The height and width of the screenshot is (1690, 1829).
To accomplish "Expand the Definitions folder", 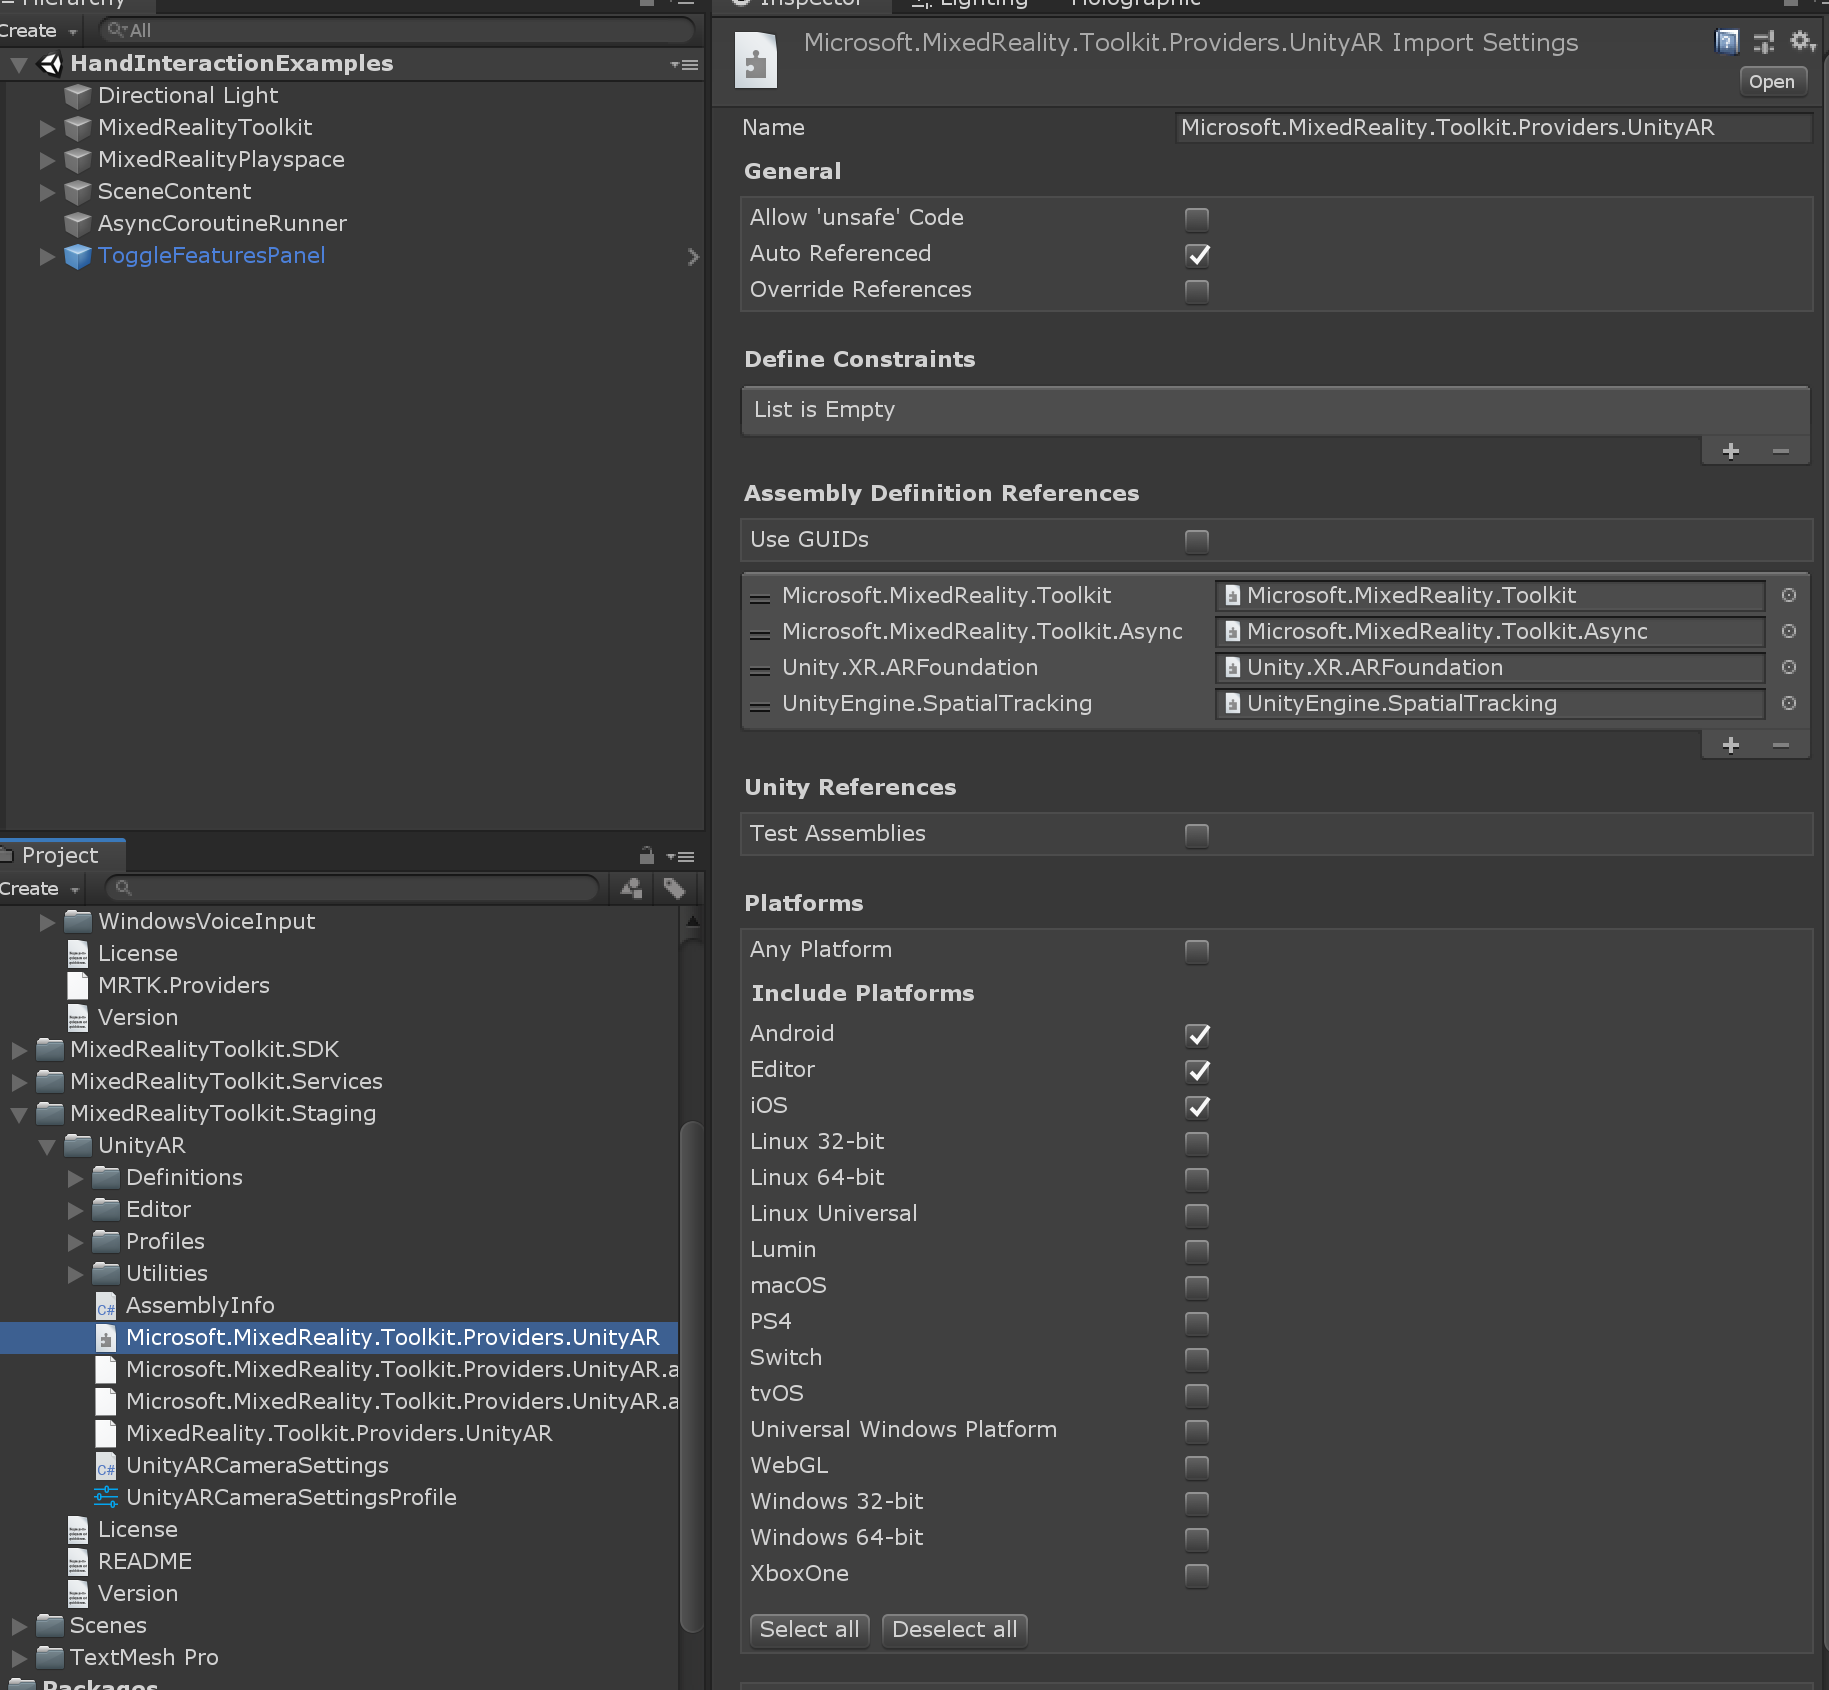I will tap(75, 1178).
